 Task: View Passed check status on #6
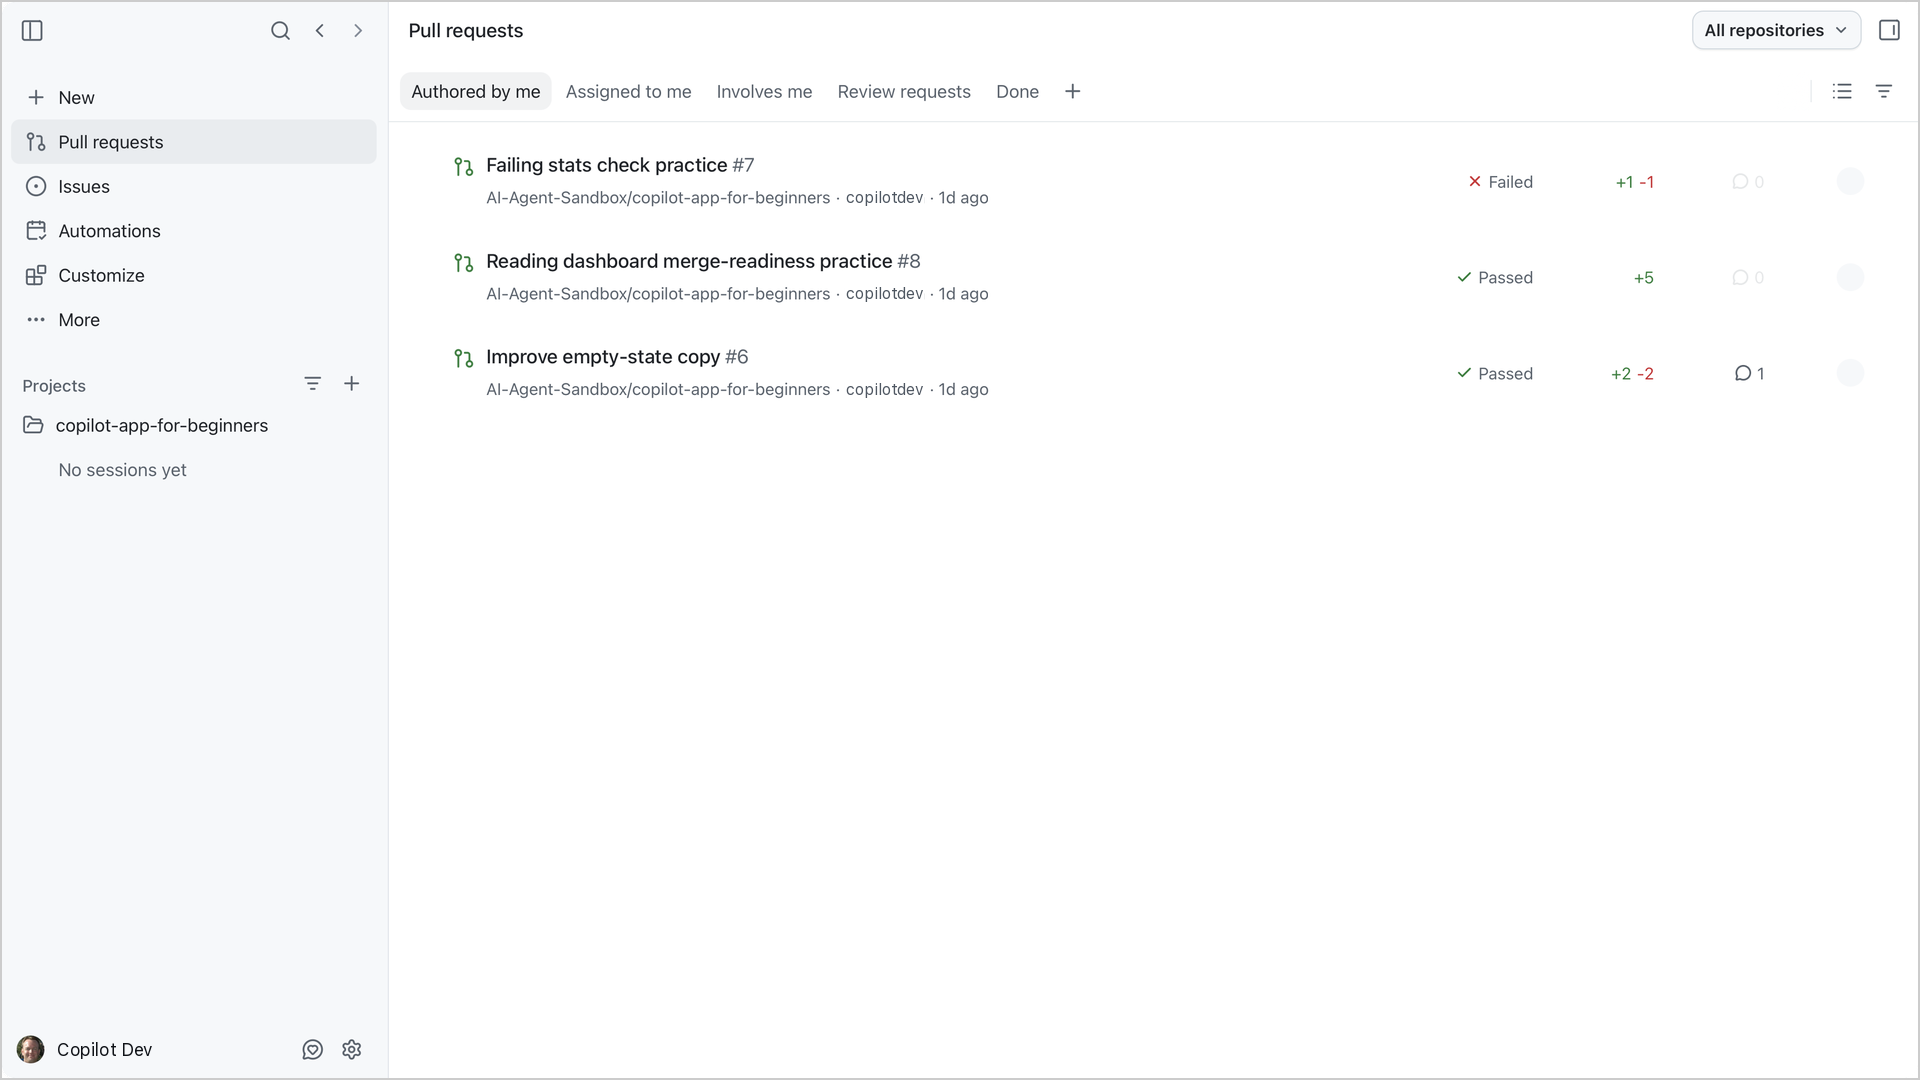click(x=1495, y=374)
